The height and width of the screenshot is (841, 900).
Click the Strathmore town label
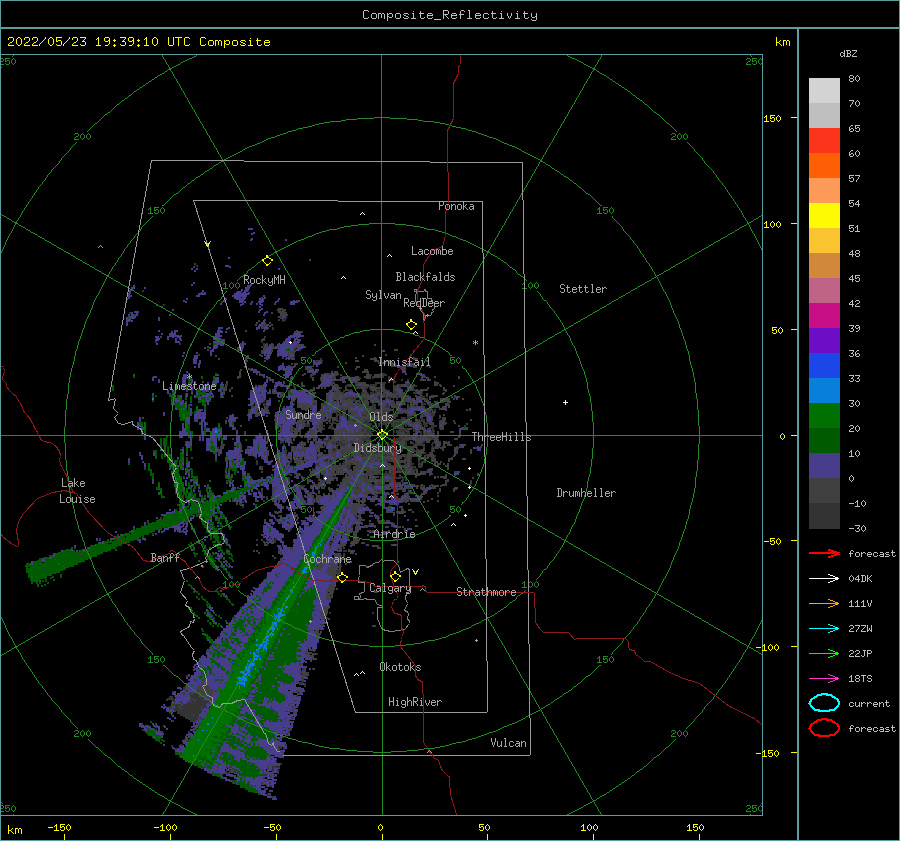pos(486,592)
